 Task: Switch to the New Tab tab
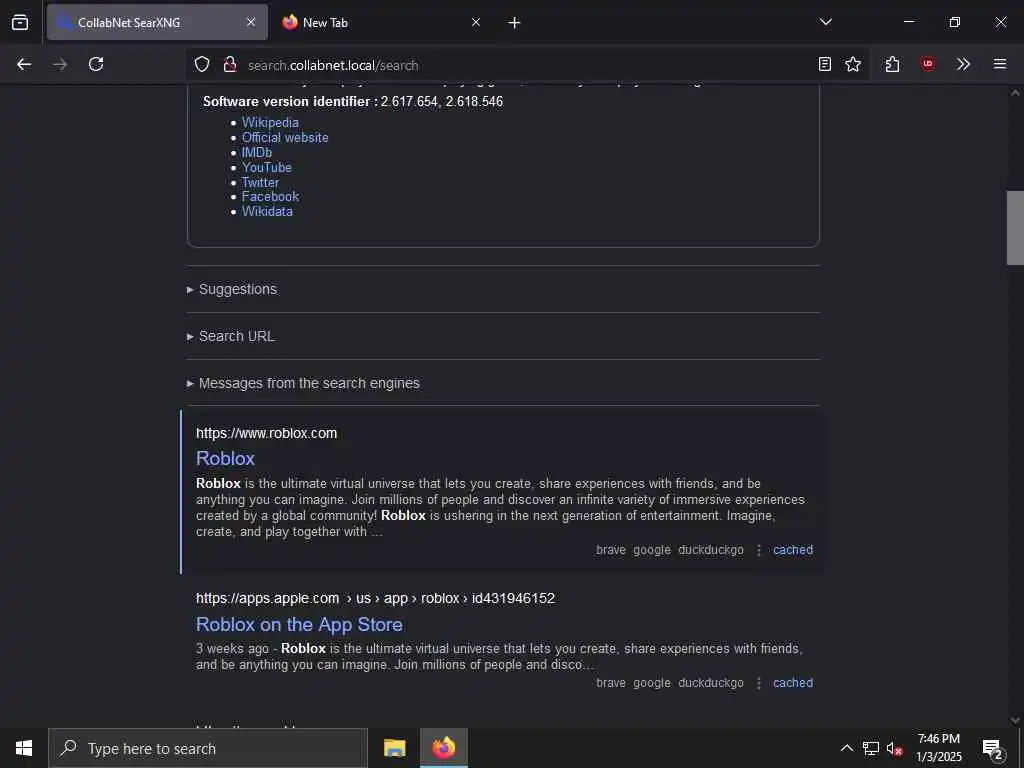coord(382,22)
